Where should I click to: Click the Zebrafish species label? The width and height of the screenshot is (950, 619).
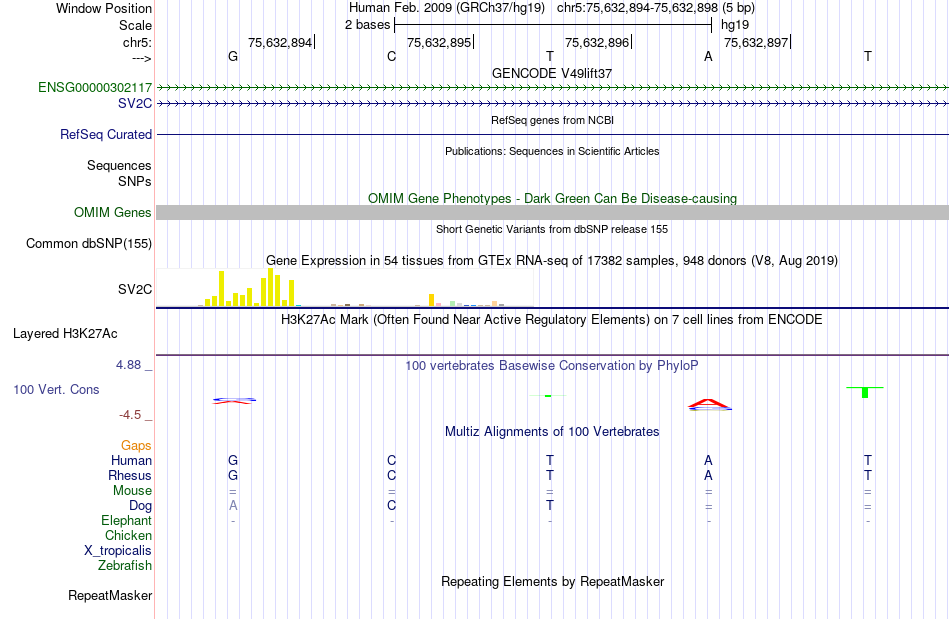pyautogui.click(x=125, y=566)
